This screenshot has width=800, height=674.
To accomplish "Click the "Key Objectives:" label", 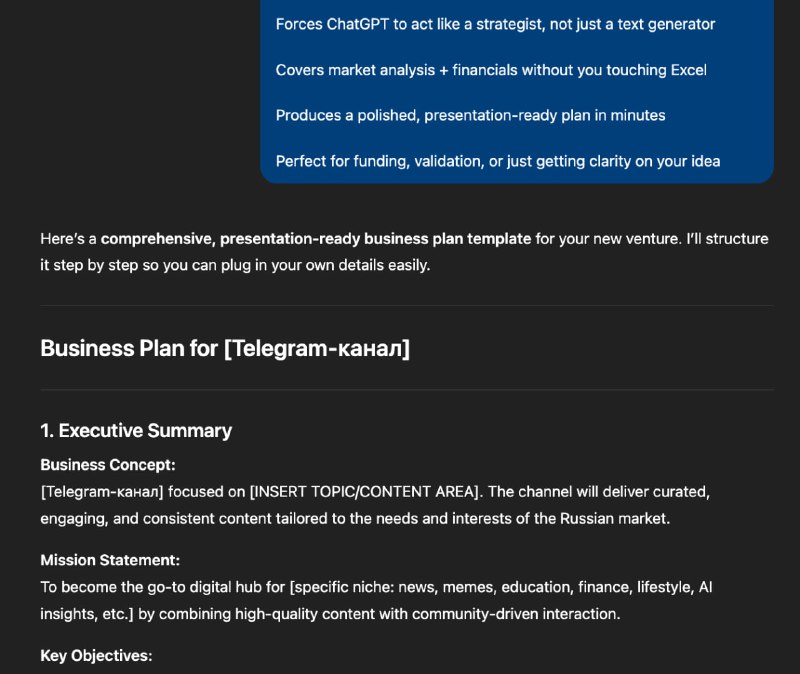I will point(96,656).
